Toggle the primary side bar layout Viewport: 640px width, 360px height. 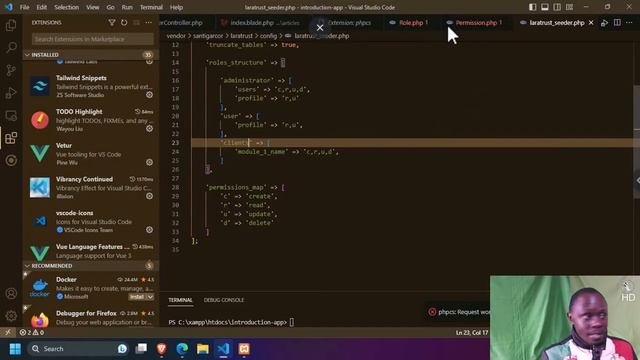pos(533,7)
